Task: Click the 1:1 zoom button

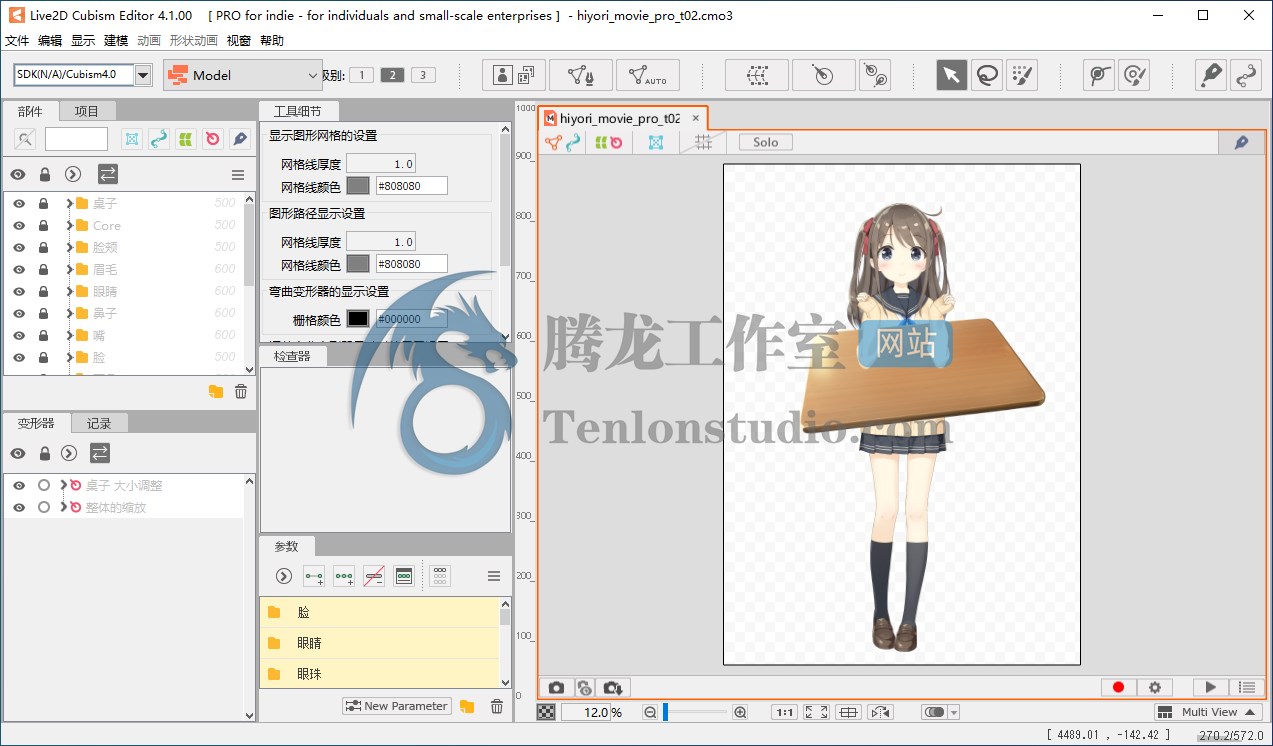Action: tap(785, 713)
